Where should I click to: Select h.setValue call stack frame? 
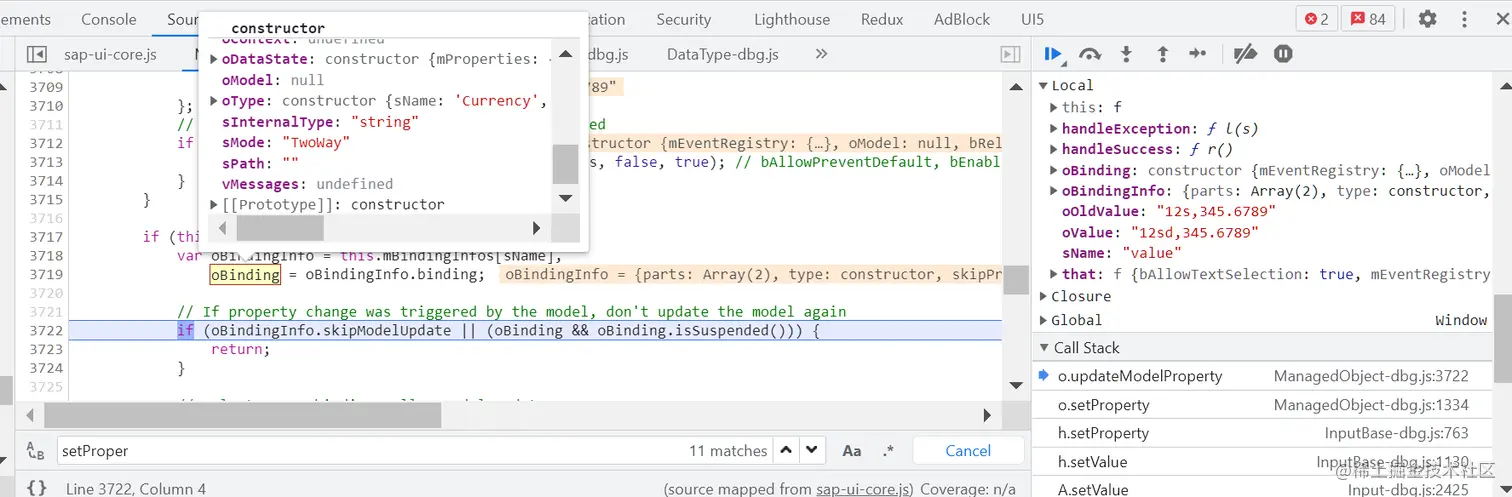click(1264, 462)
